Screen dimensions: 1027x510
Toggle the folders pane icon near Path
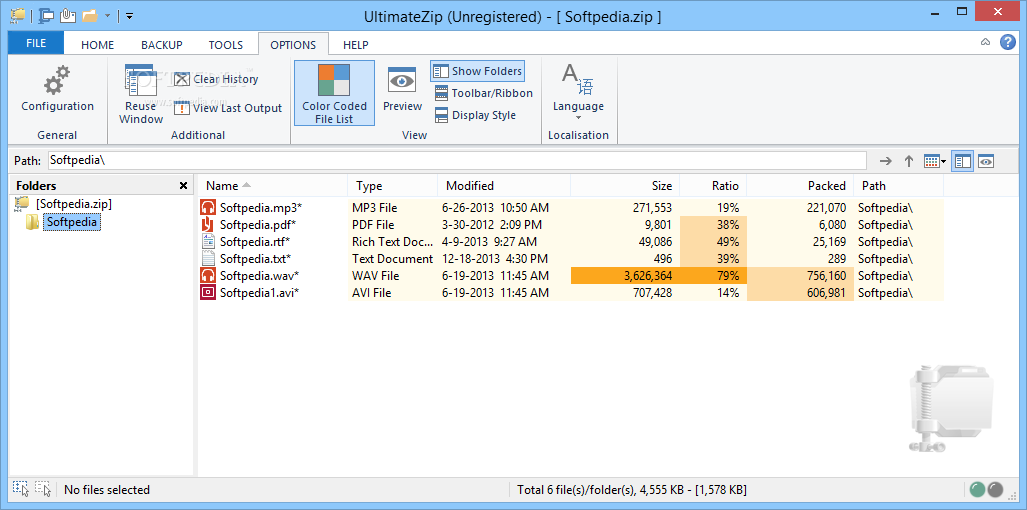[x=962, y=161]
